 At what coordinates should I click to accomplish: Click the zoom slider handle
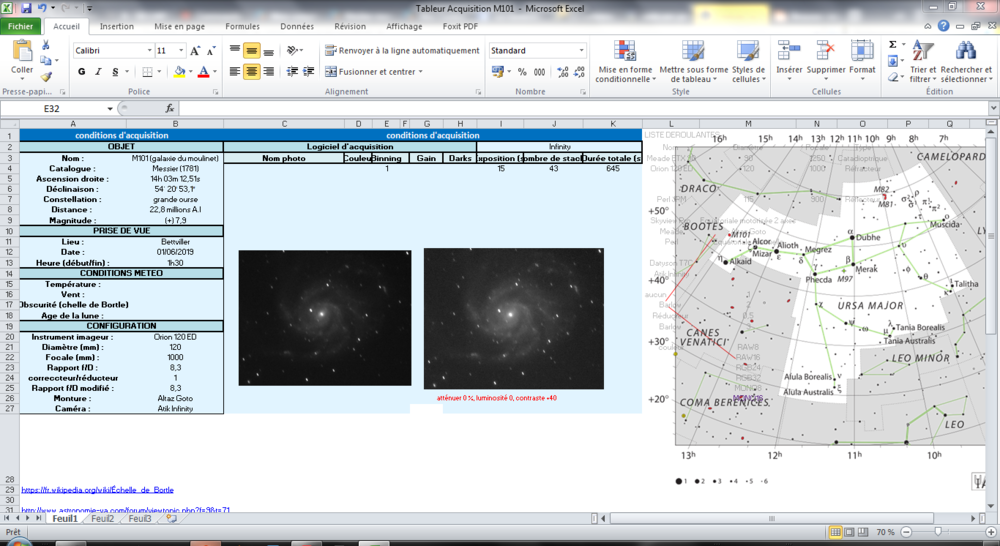(x=938, y=532)
